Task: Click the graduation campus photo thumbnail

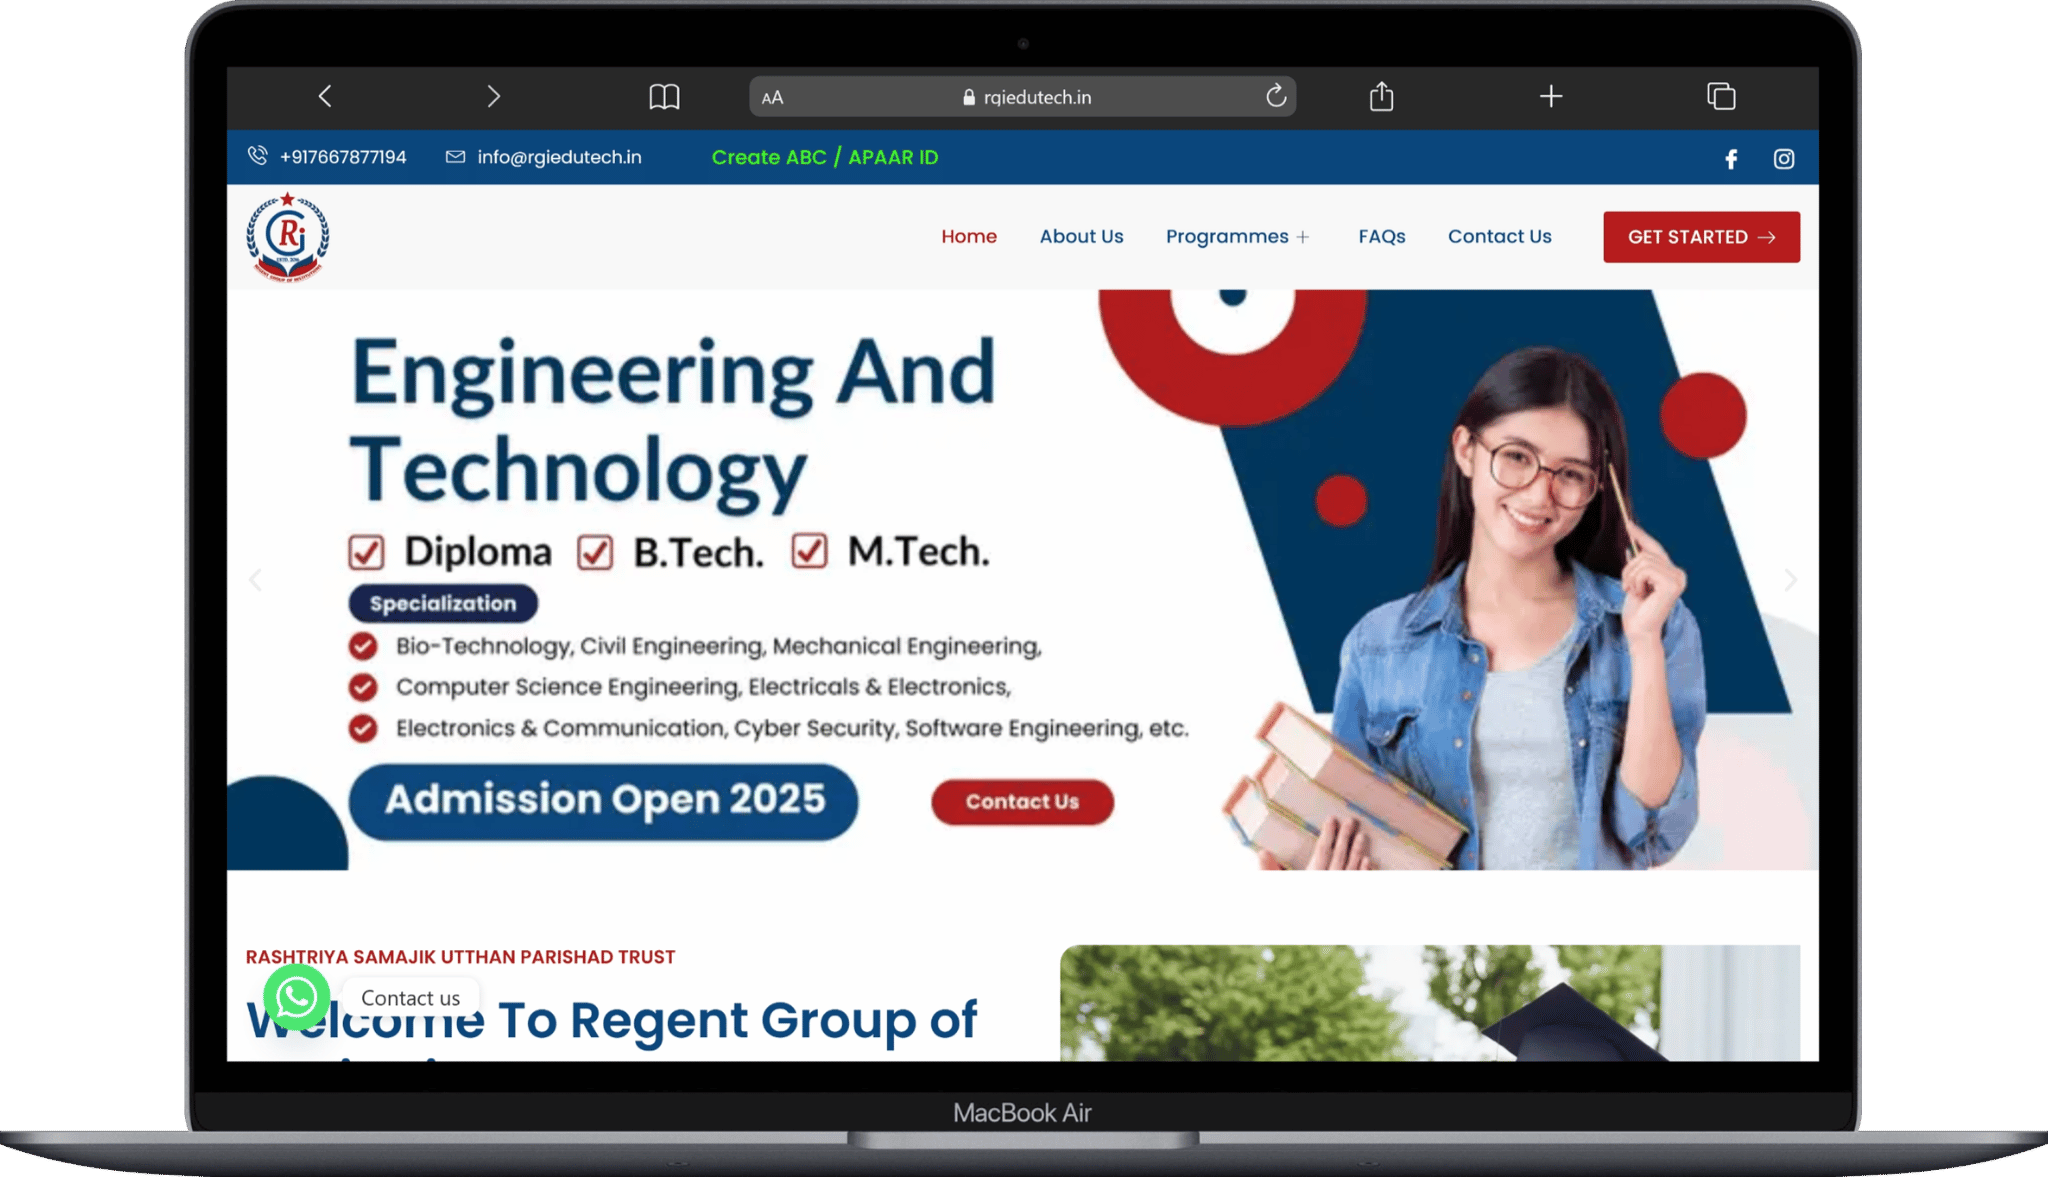Action: tap(1430, 1003)
